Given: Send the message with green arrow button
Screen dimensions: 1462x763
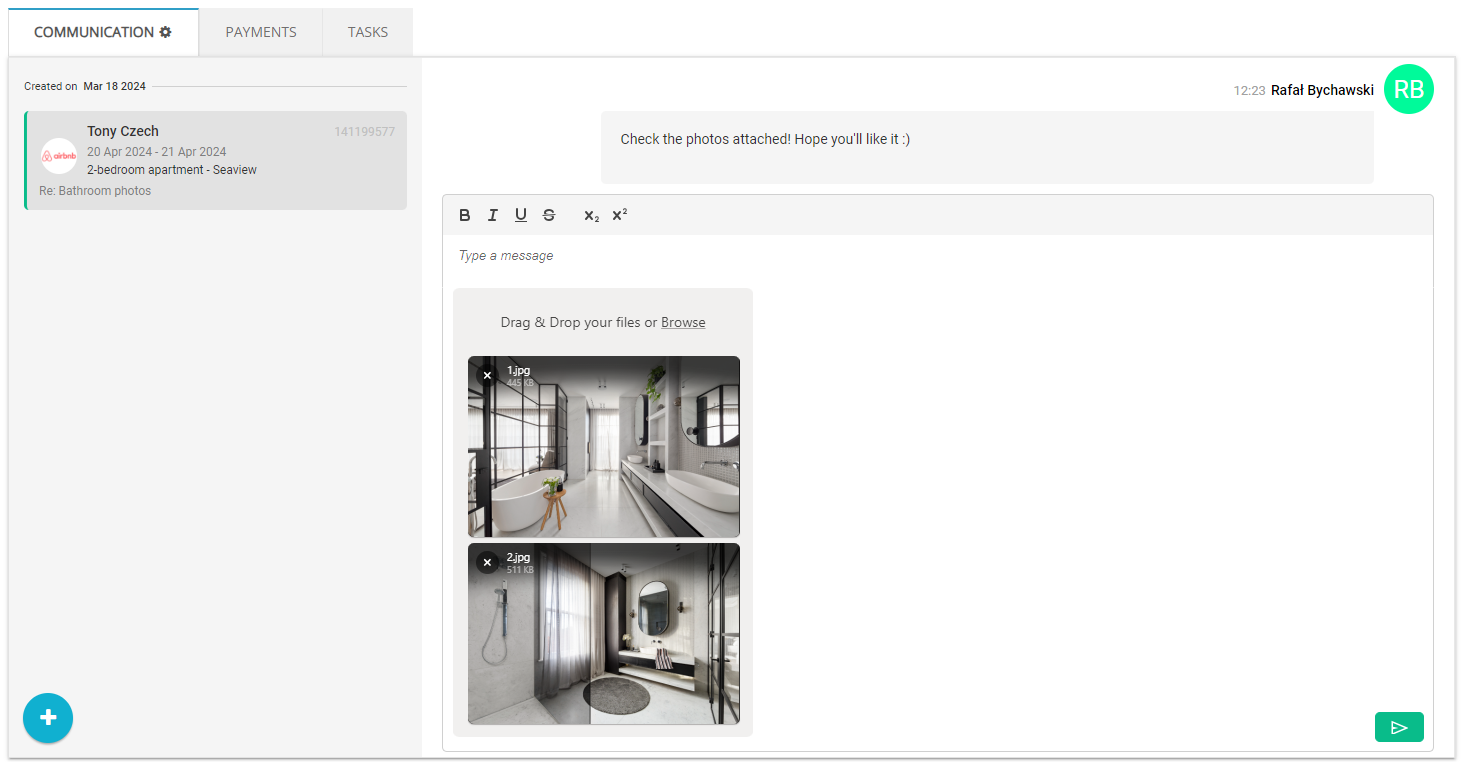Looking at the screenshot, I should click(1399, 727).
